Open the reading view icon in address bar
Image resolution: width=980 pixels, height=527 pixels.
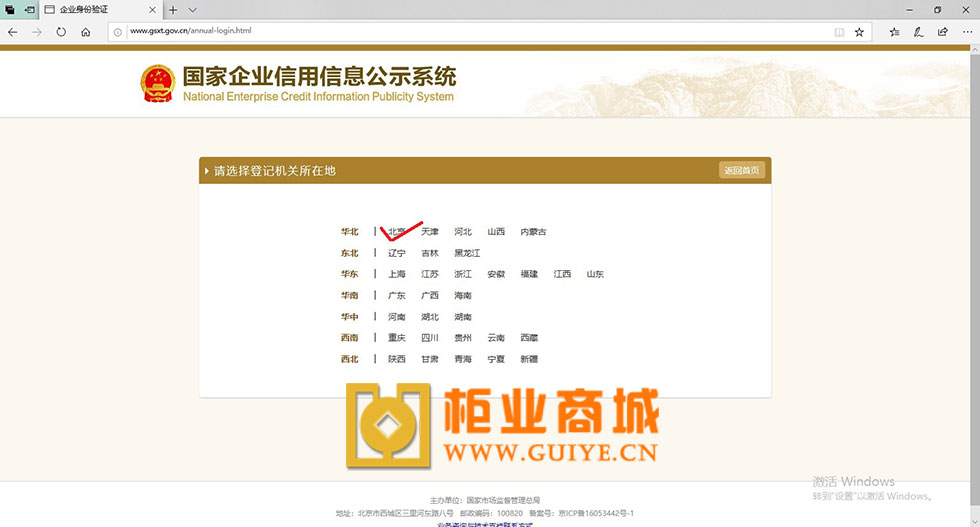839,32
